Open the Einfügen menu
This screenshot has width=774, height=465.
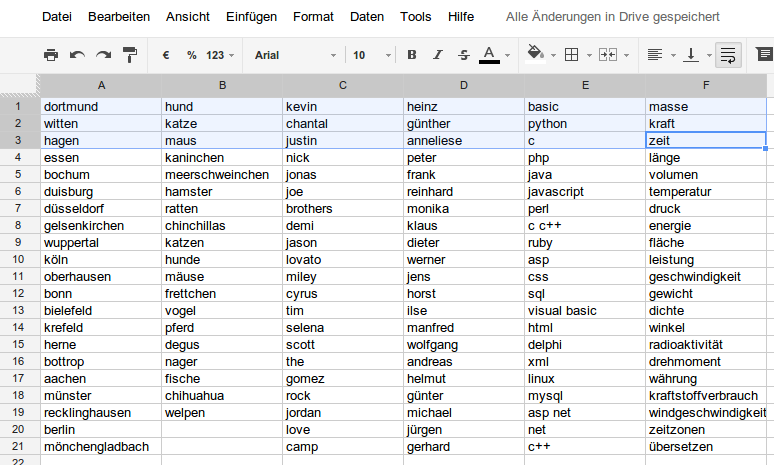[x=251, y=17]
